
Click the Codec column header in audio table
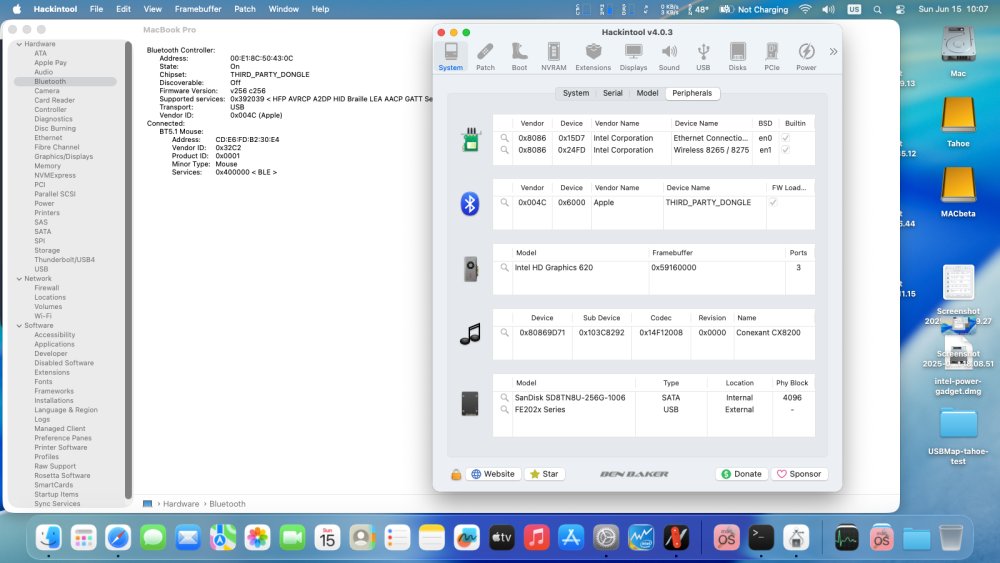pyautogui.click(x=661, y=318)
